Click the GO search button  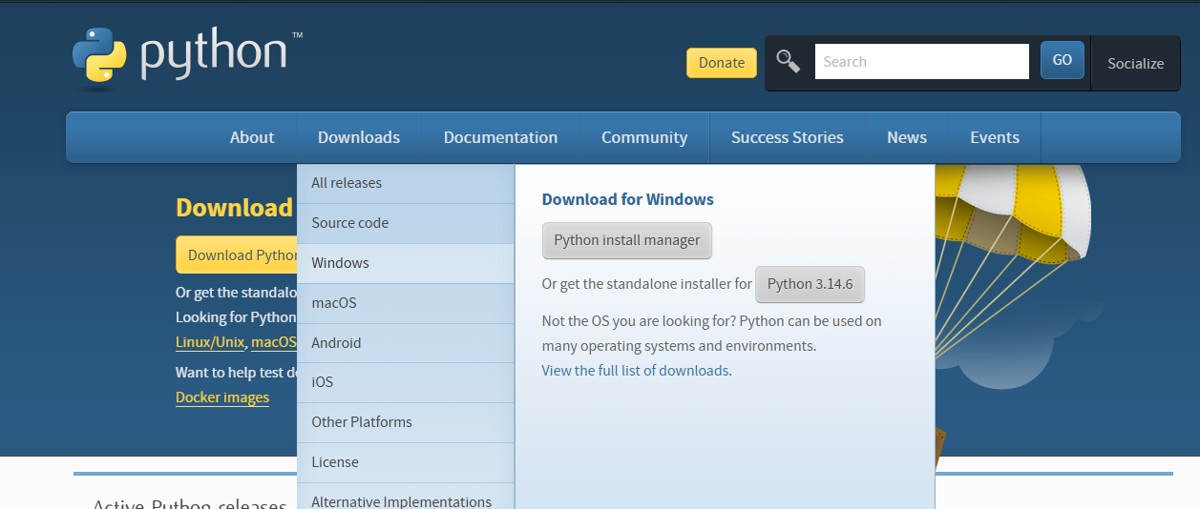tap(1062, 60)
